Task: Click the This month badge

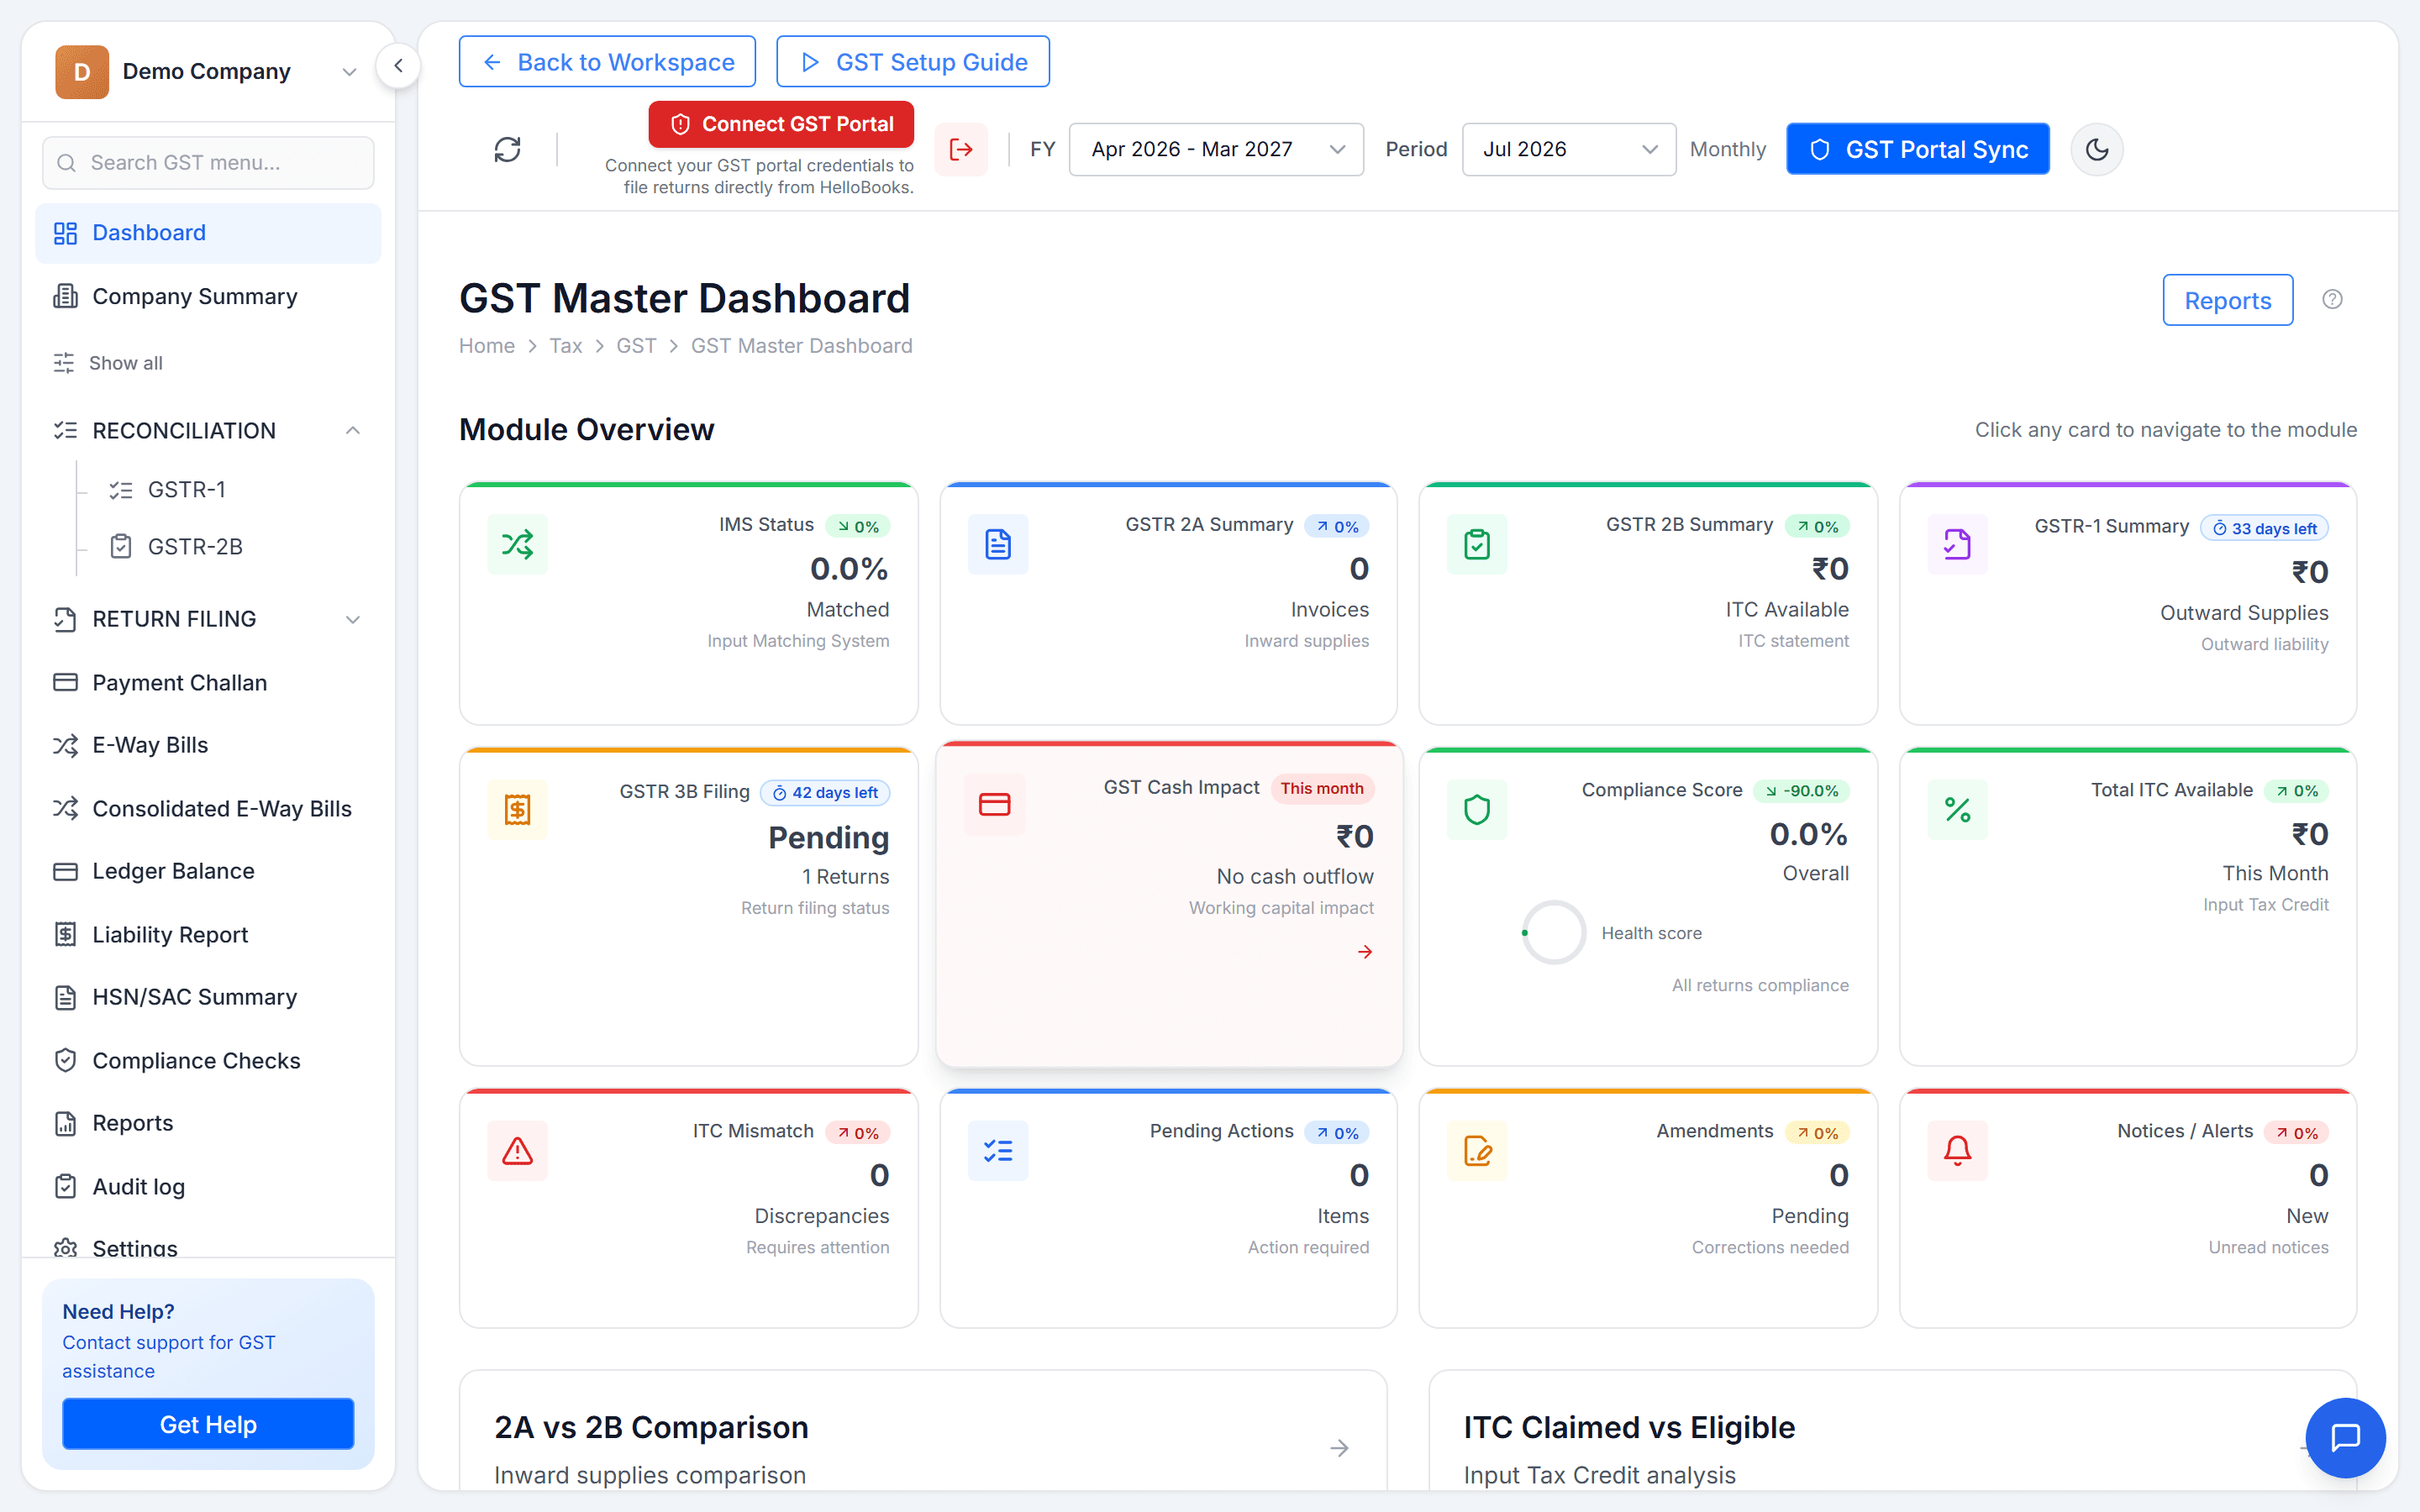Action: 1322,788
